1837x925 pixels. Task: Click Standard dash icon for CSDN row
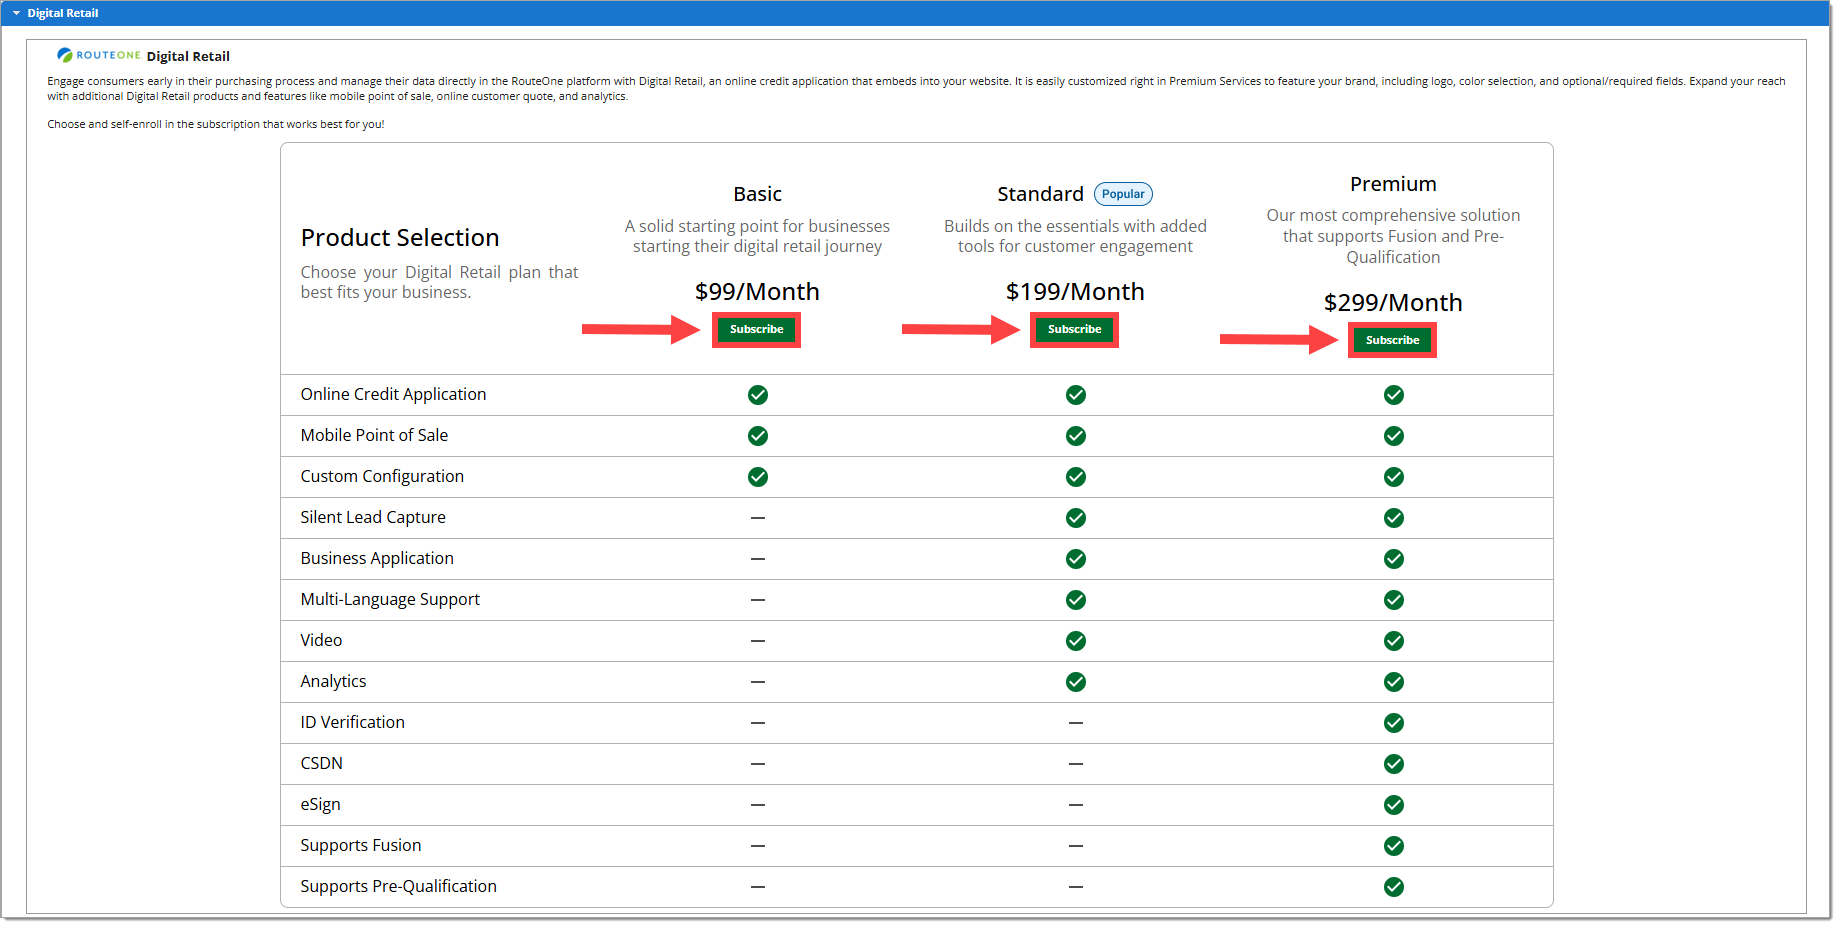pyautogui.click(x=1076, y=764)
